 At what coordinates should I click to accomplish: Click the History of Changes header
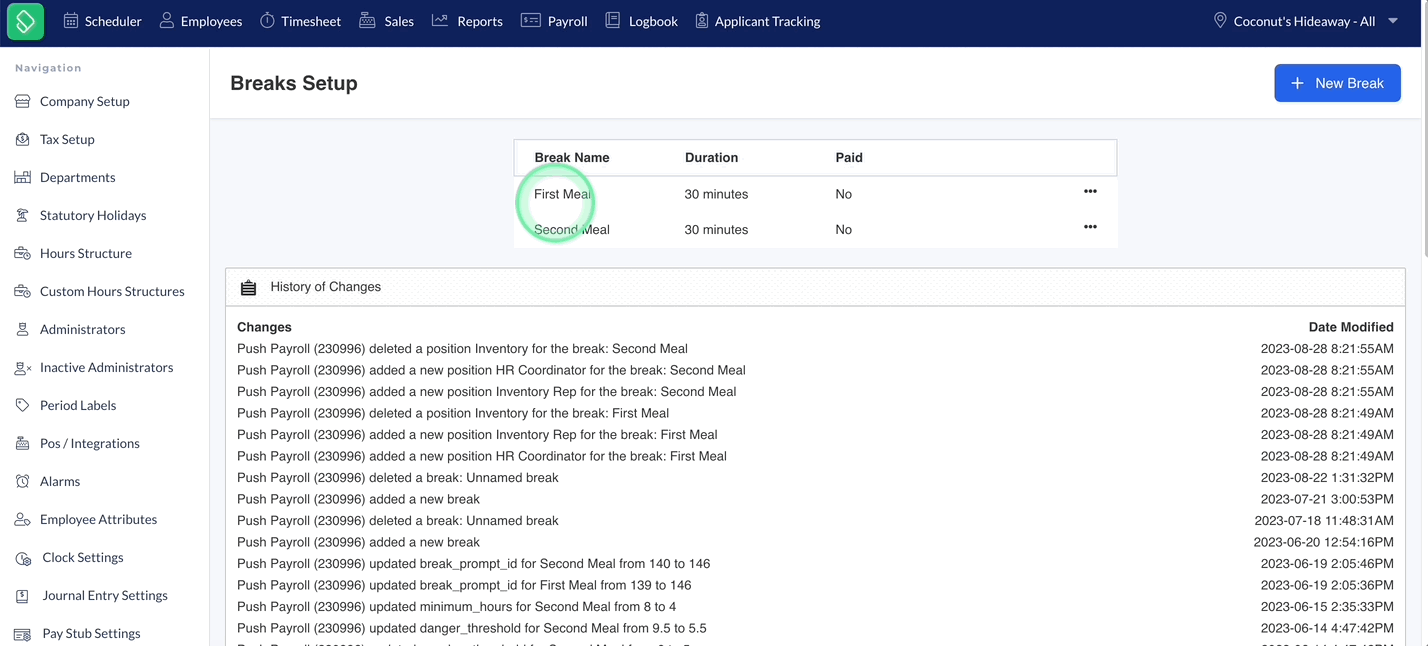815,287
